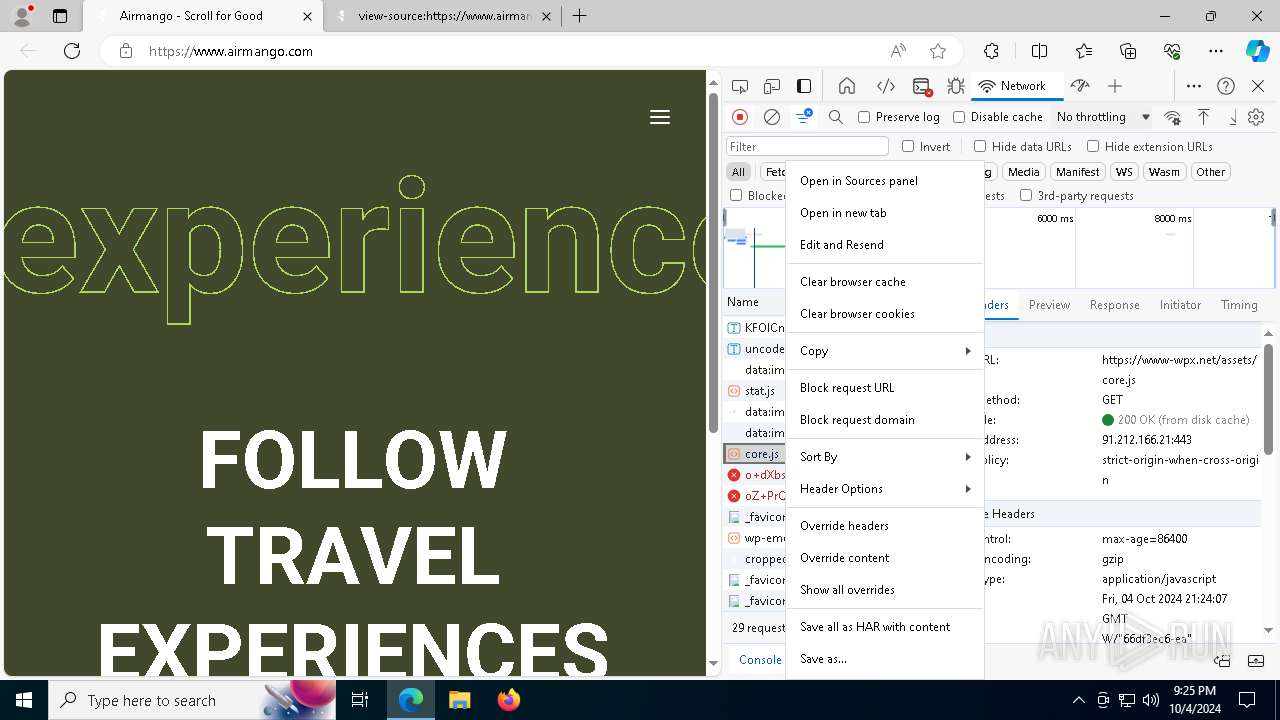Stop recording network log red button

click(740, 117)
